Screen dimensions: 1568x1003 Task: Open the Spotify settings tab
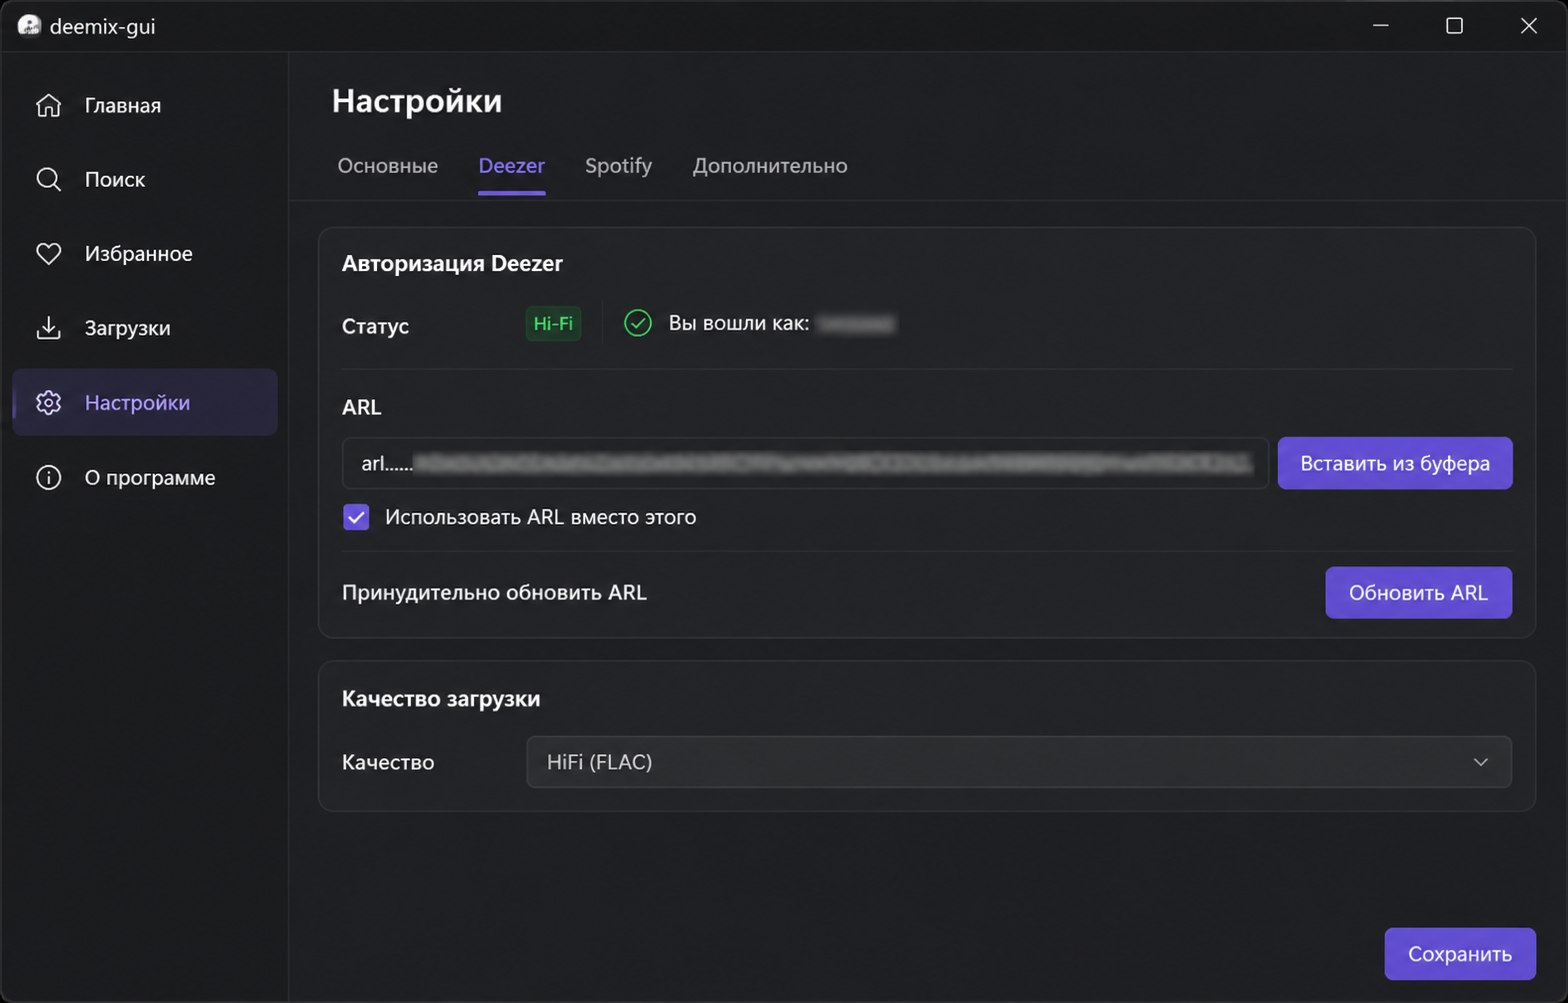[619, 166]
